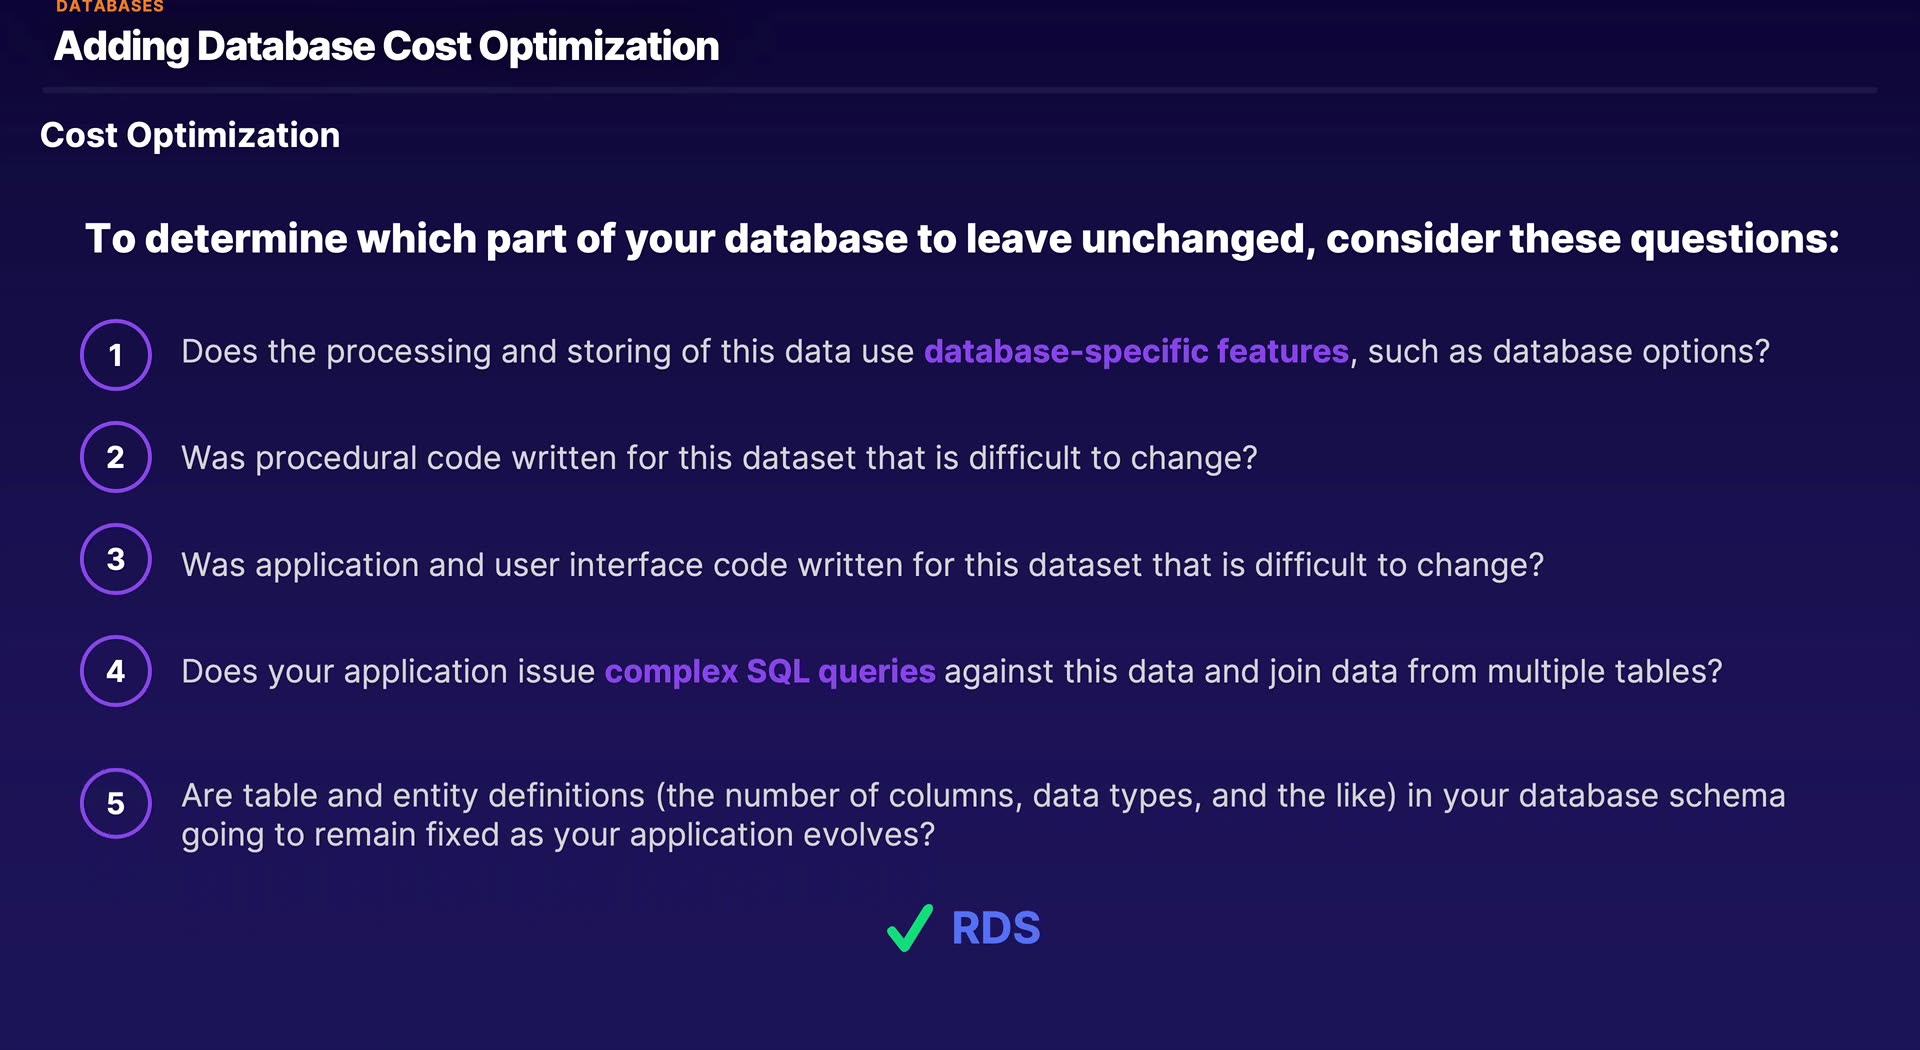Click the blue RDS label
The height and width of the screenshot is (1050, 1920).
pos(996,929)
